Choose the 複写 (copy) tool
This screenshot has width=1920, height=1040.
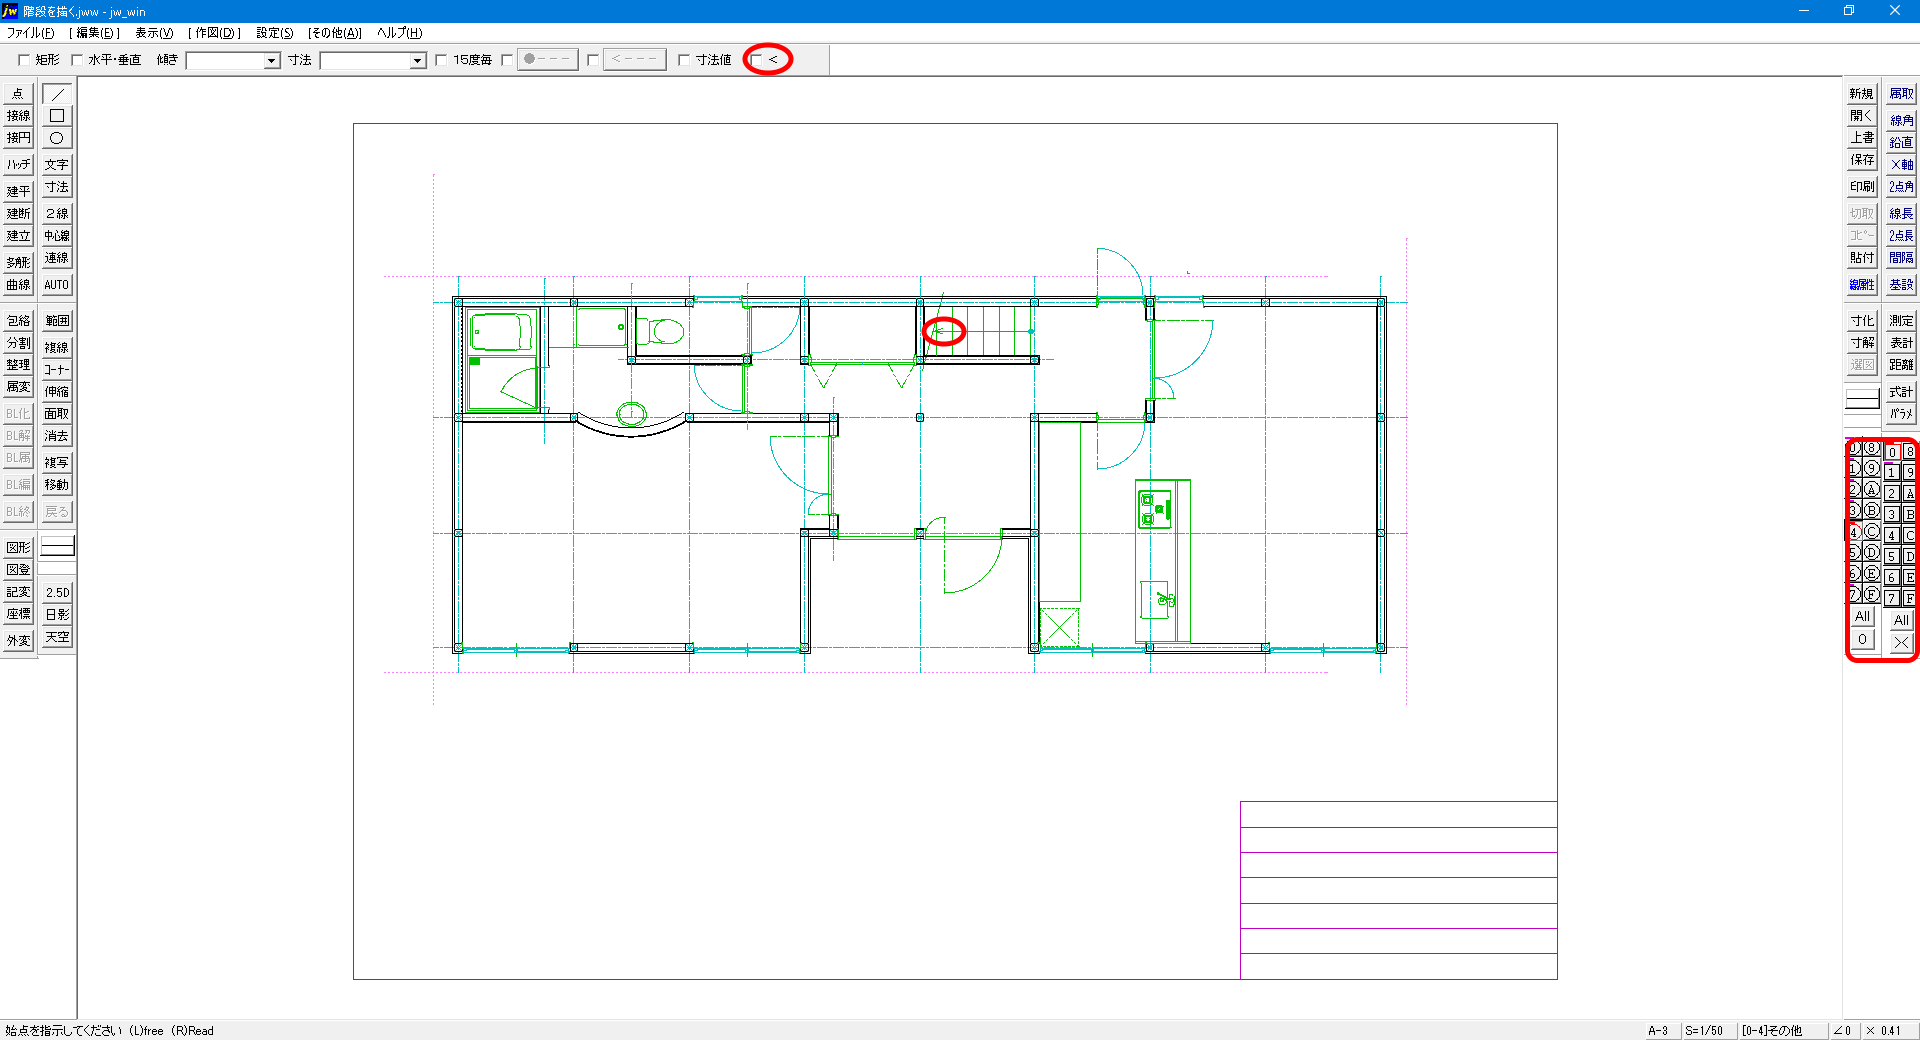[57, 462]
